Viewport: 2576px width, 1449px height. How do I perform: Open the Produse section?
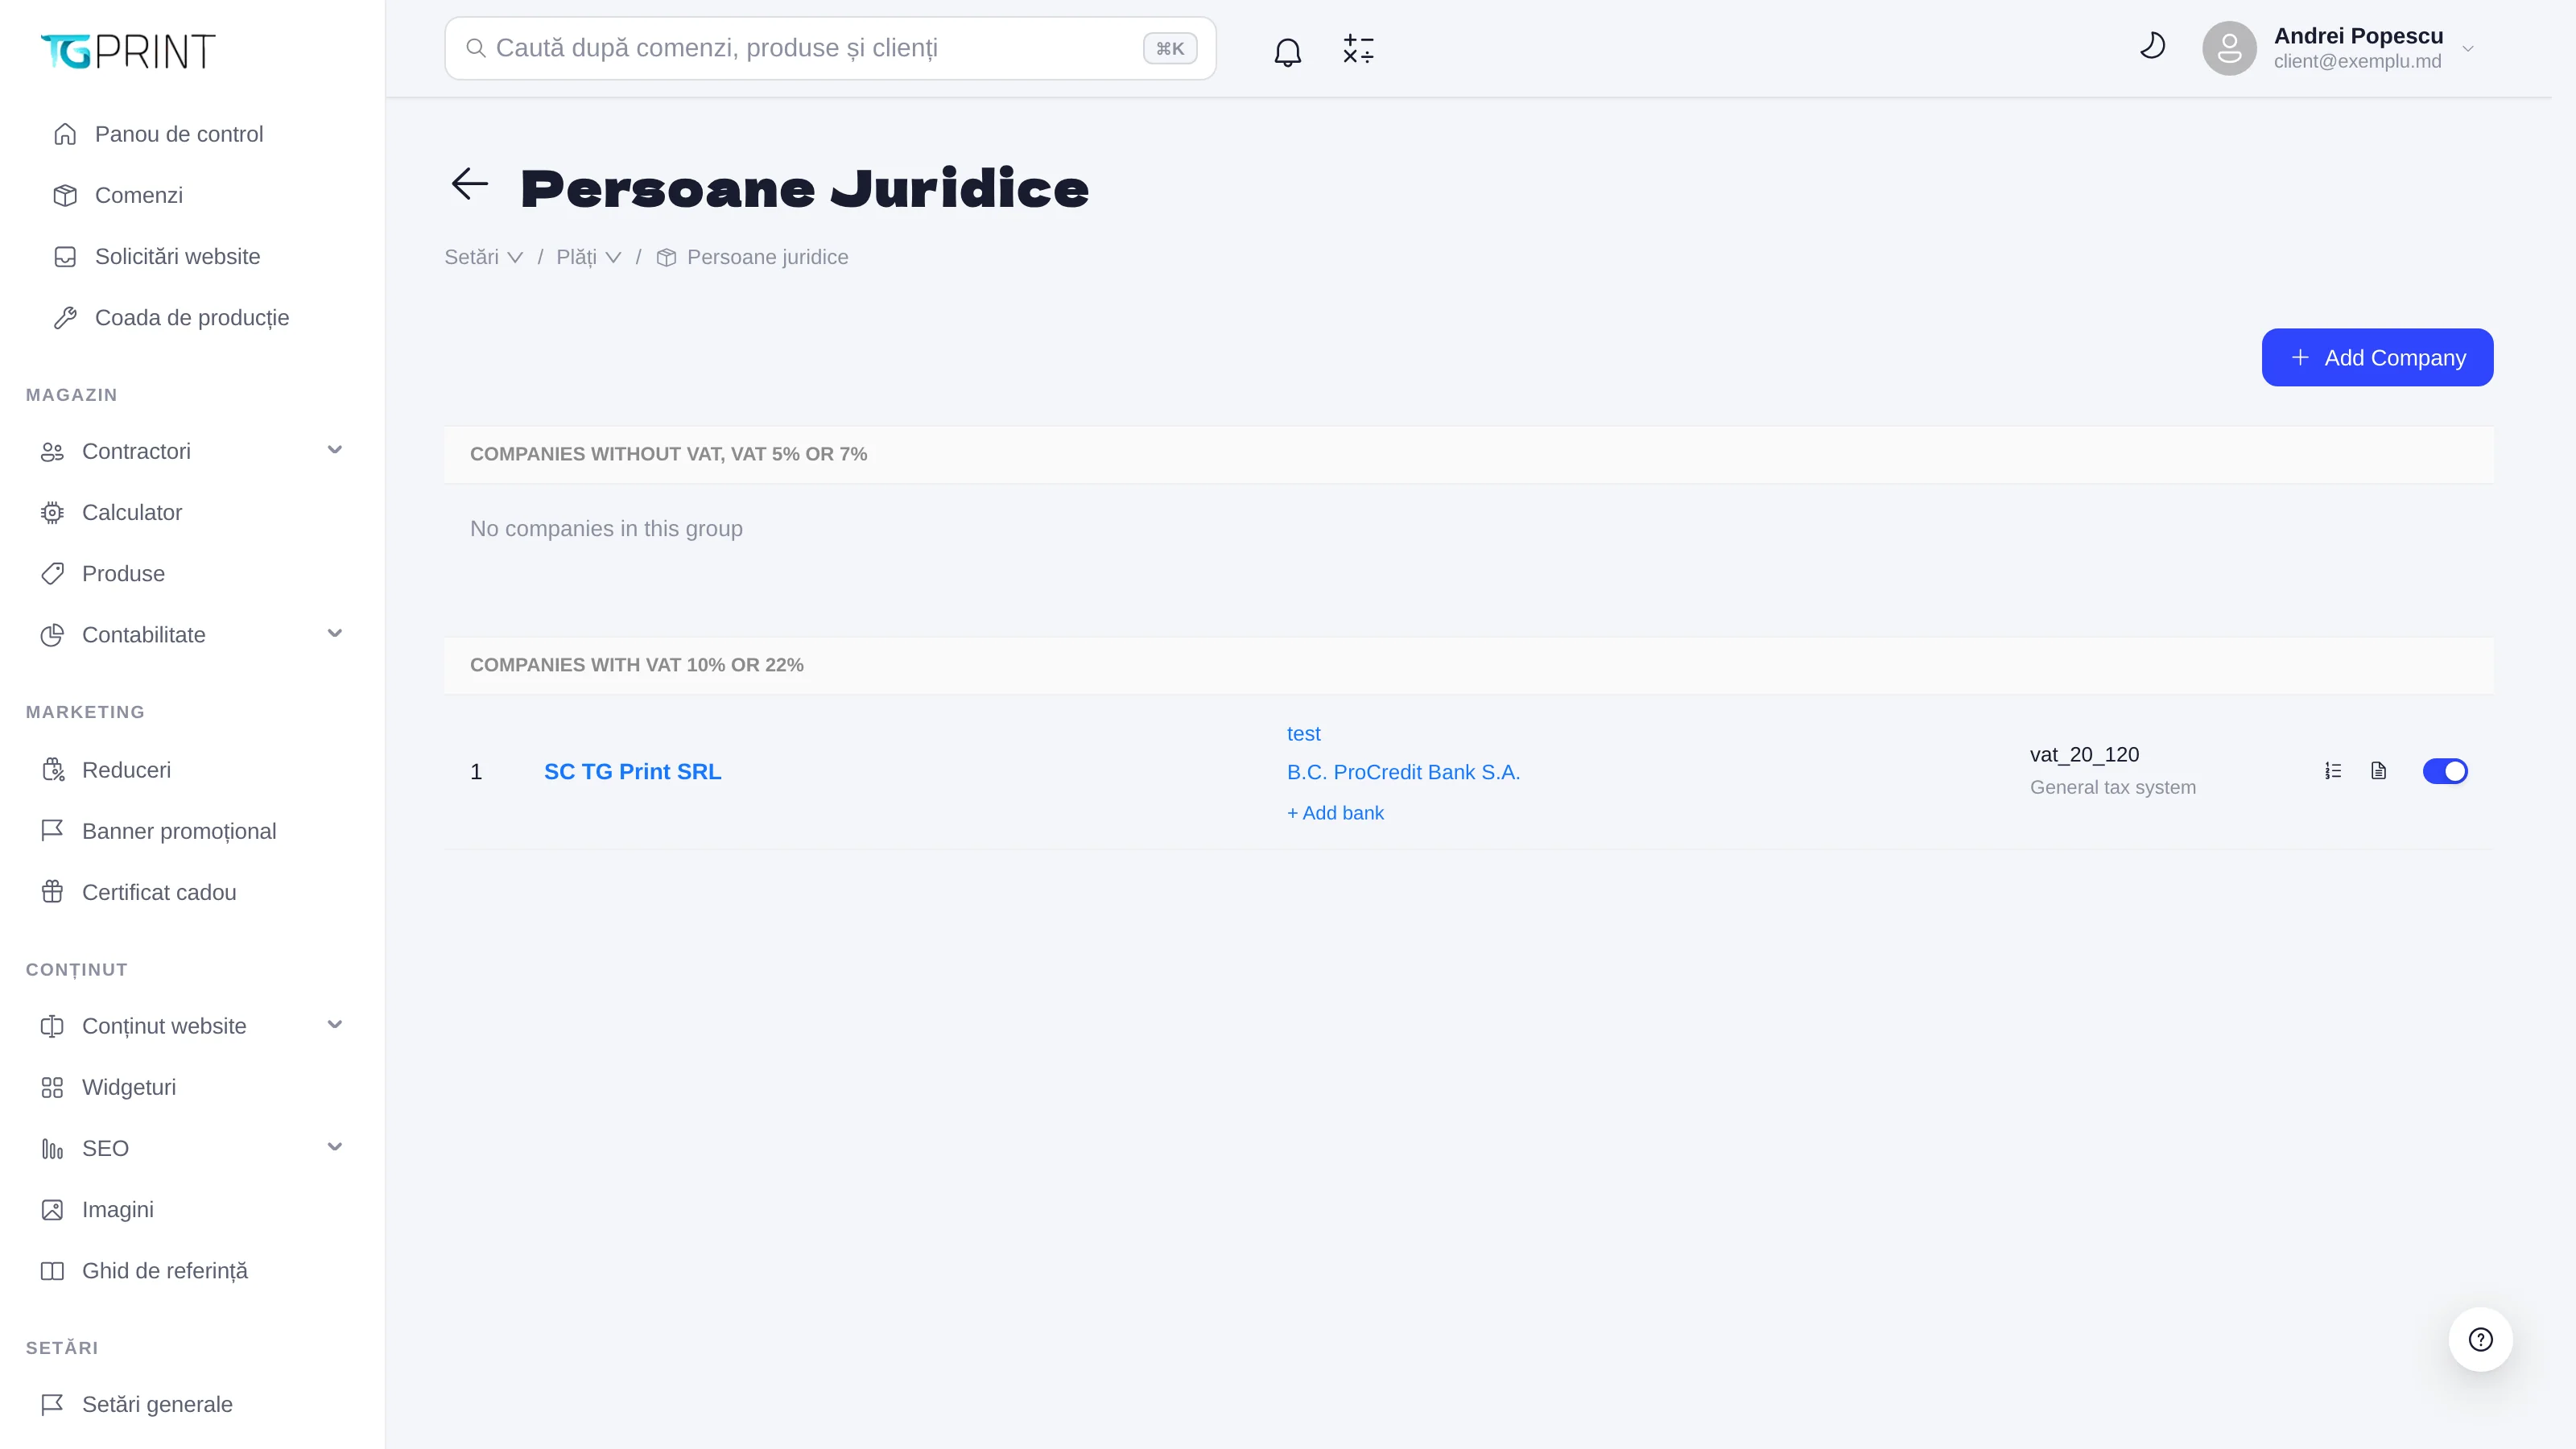[123, 573]
